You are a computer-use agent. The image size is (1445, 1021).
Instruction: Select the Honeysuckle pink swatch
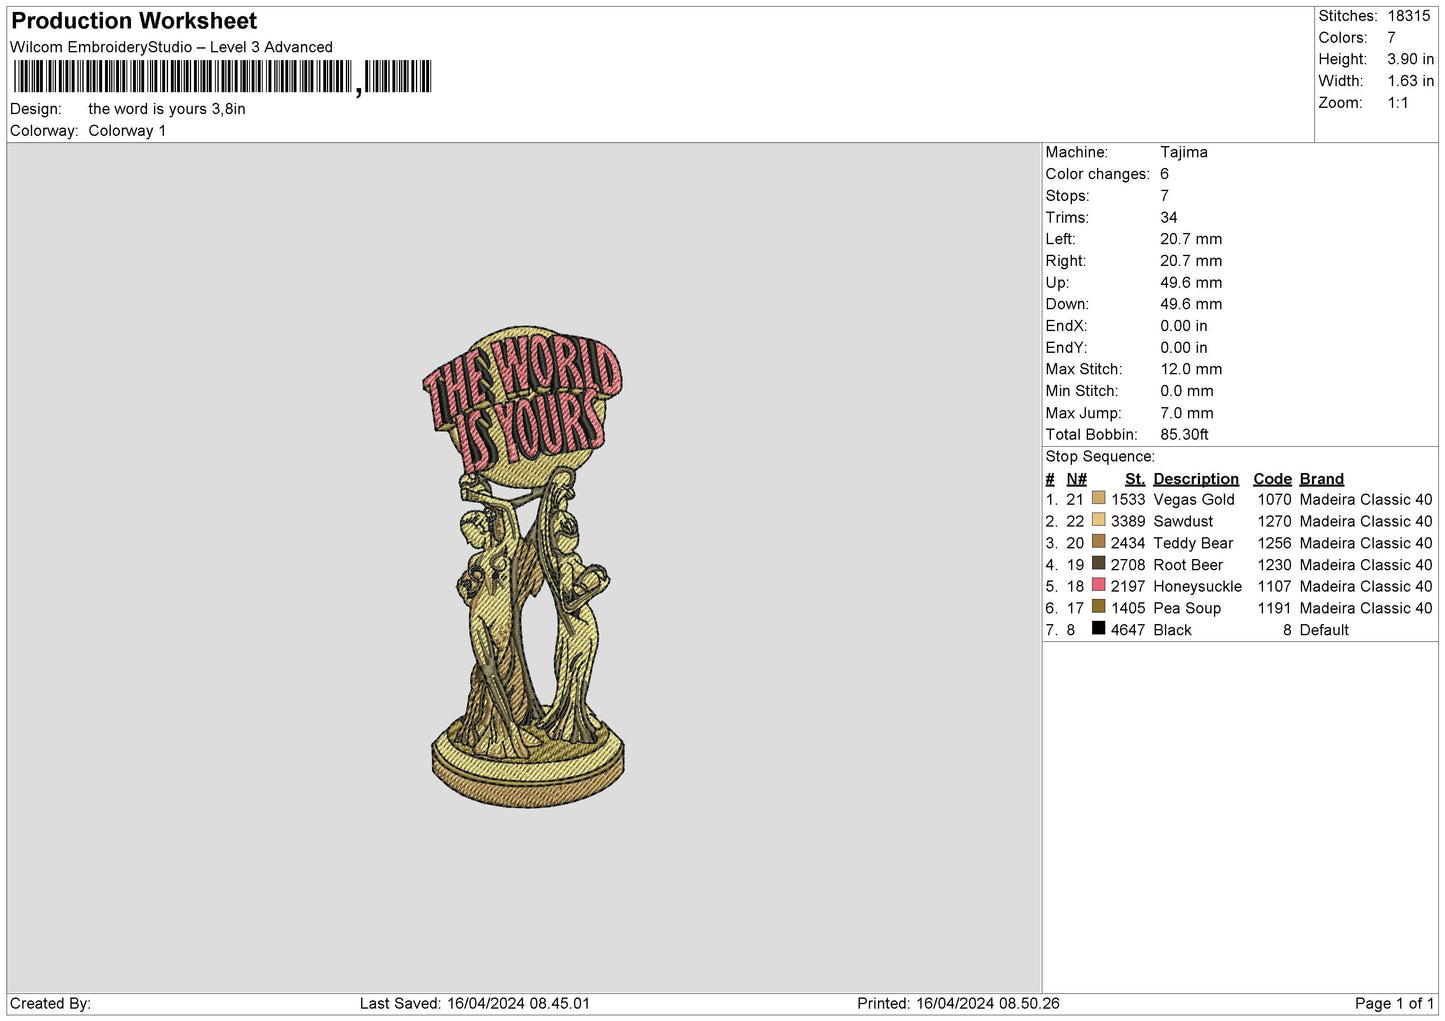[x=1099, y=585]
